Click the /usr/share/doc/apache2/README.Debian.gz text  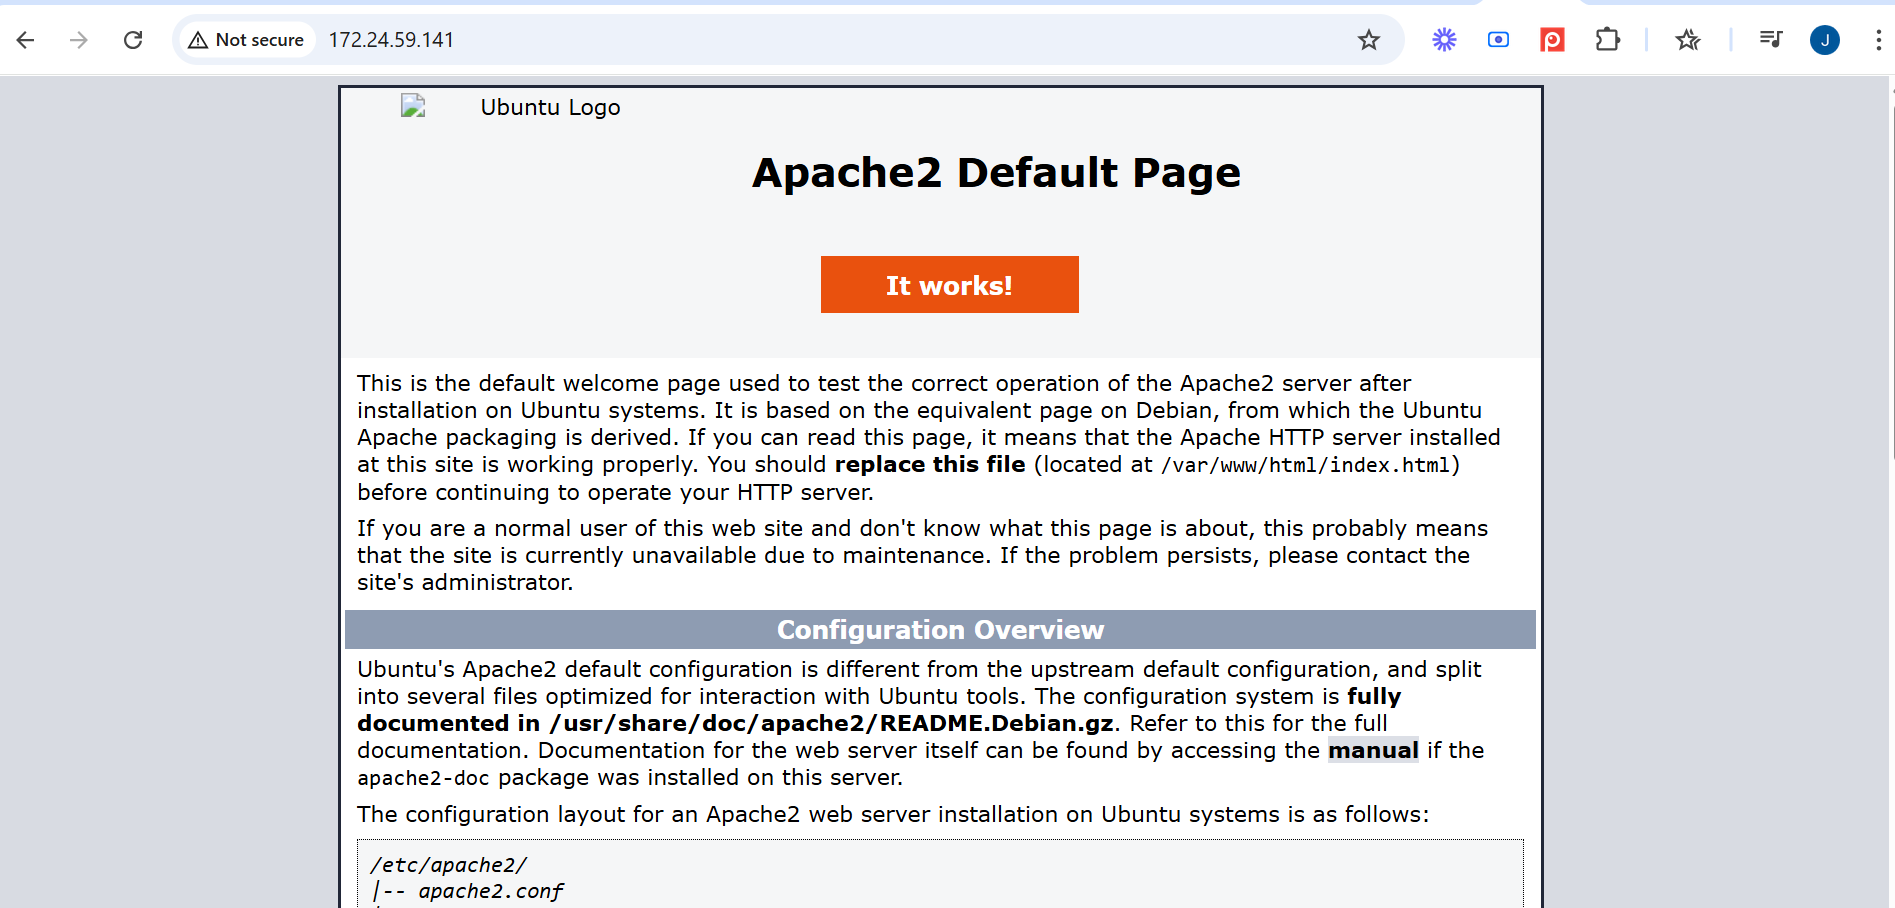point(831,723)
